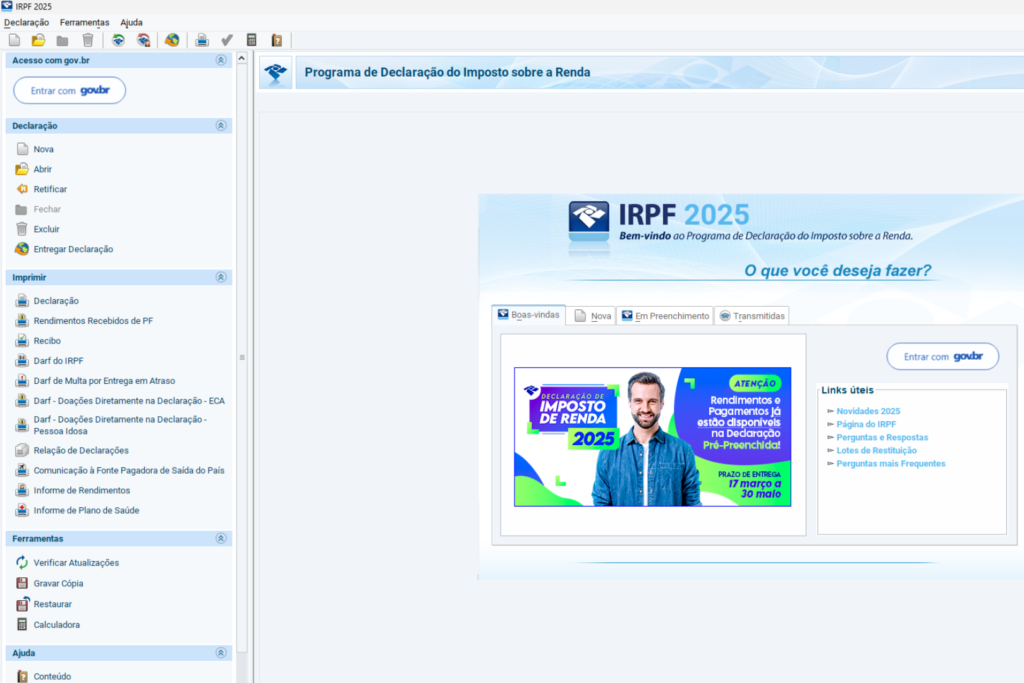The image size is (1024, 683).
Task: Click the gray checkmark toolbar icon
Action: [x=227, y=40]
